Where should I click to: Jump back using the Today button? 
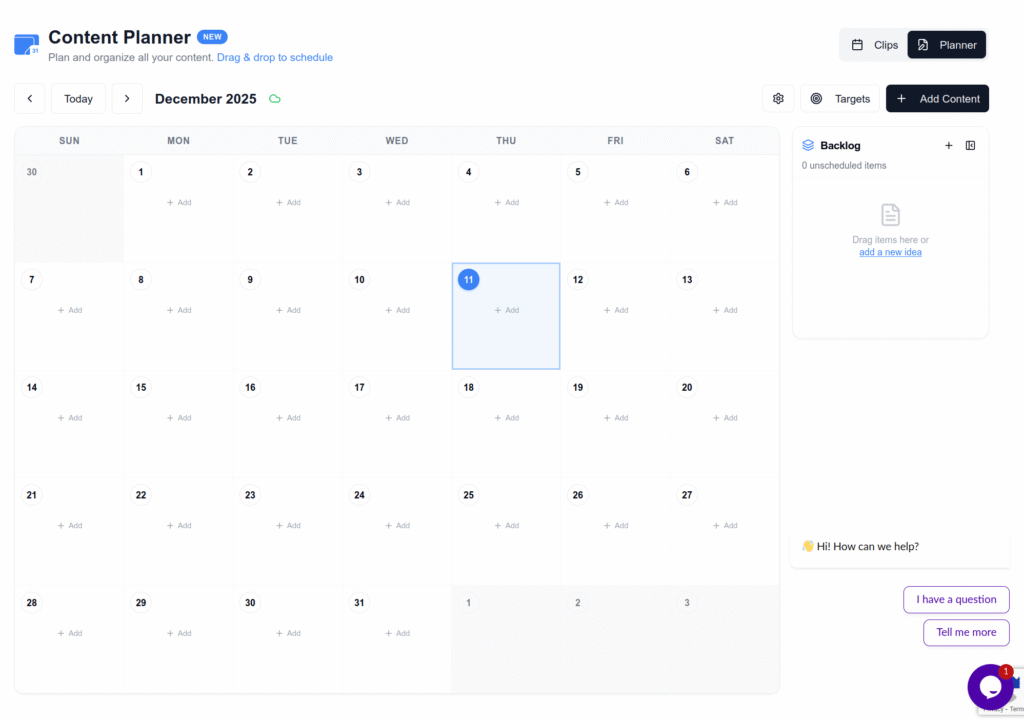coord(78,98)
